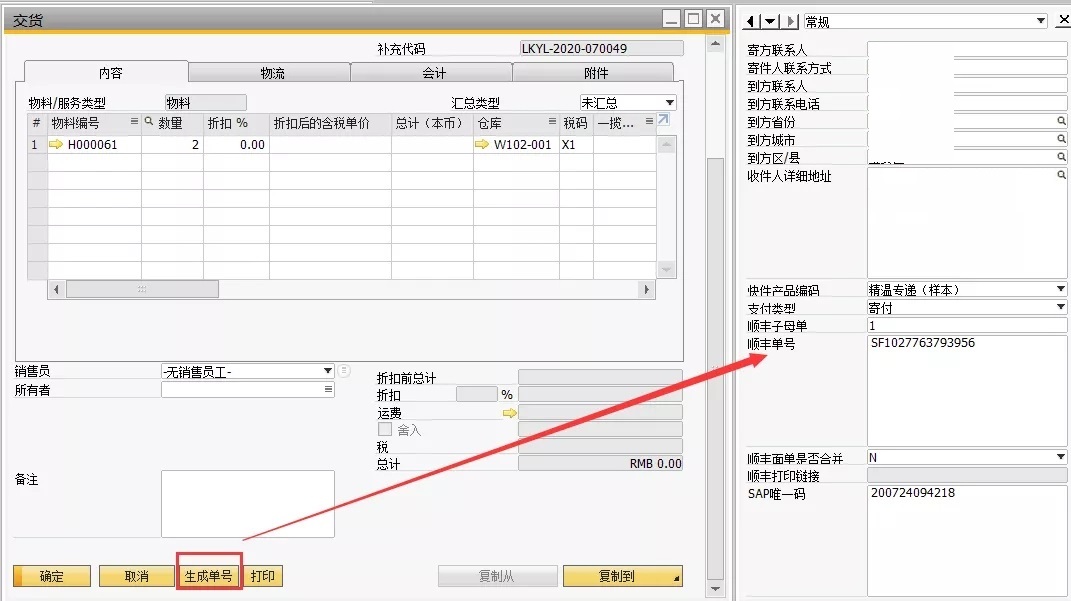Click the quantity cell showing 2
This screenshot has height=601, width=1071.
click(172, 144)
